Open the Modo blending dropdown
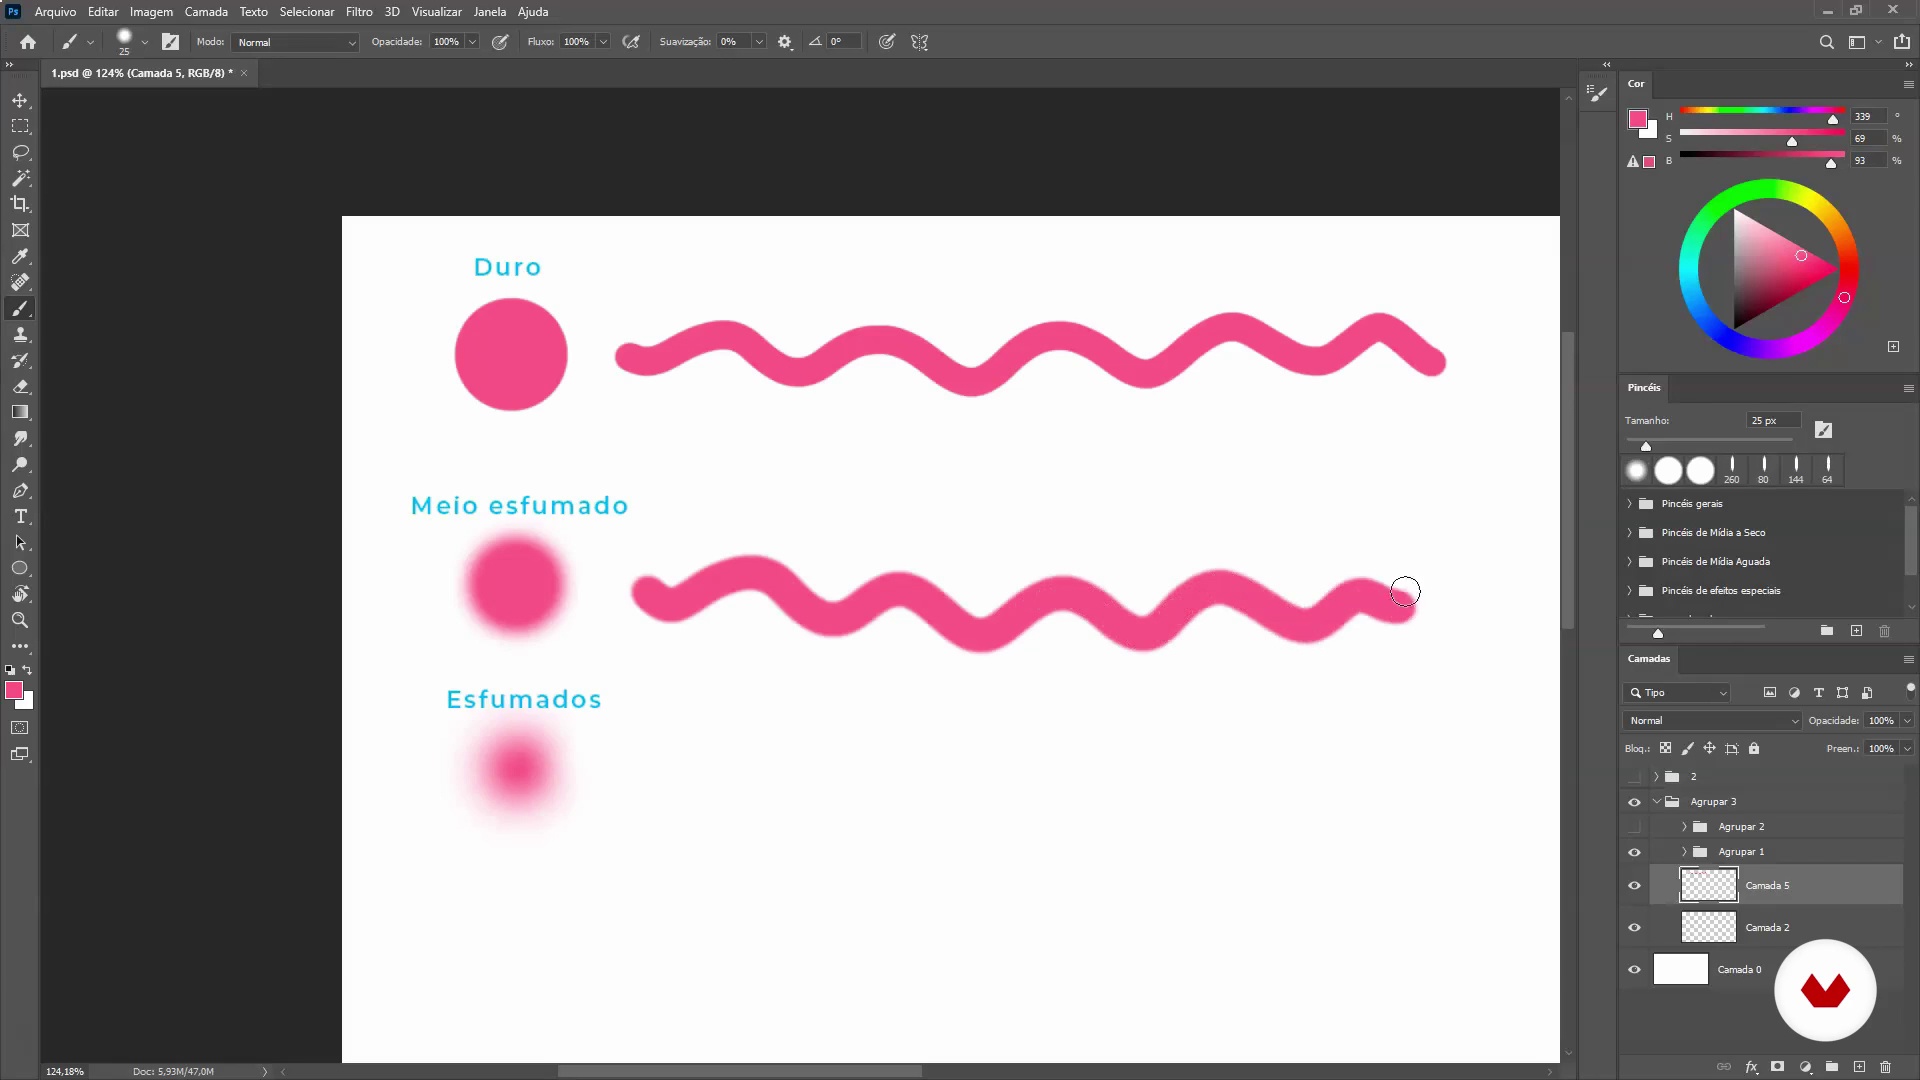Image resolution: width=1920 pixels, height=1080 pixels. pos(296,42)
